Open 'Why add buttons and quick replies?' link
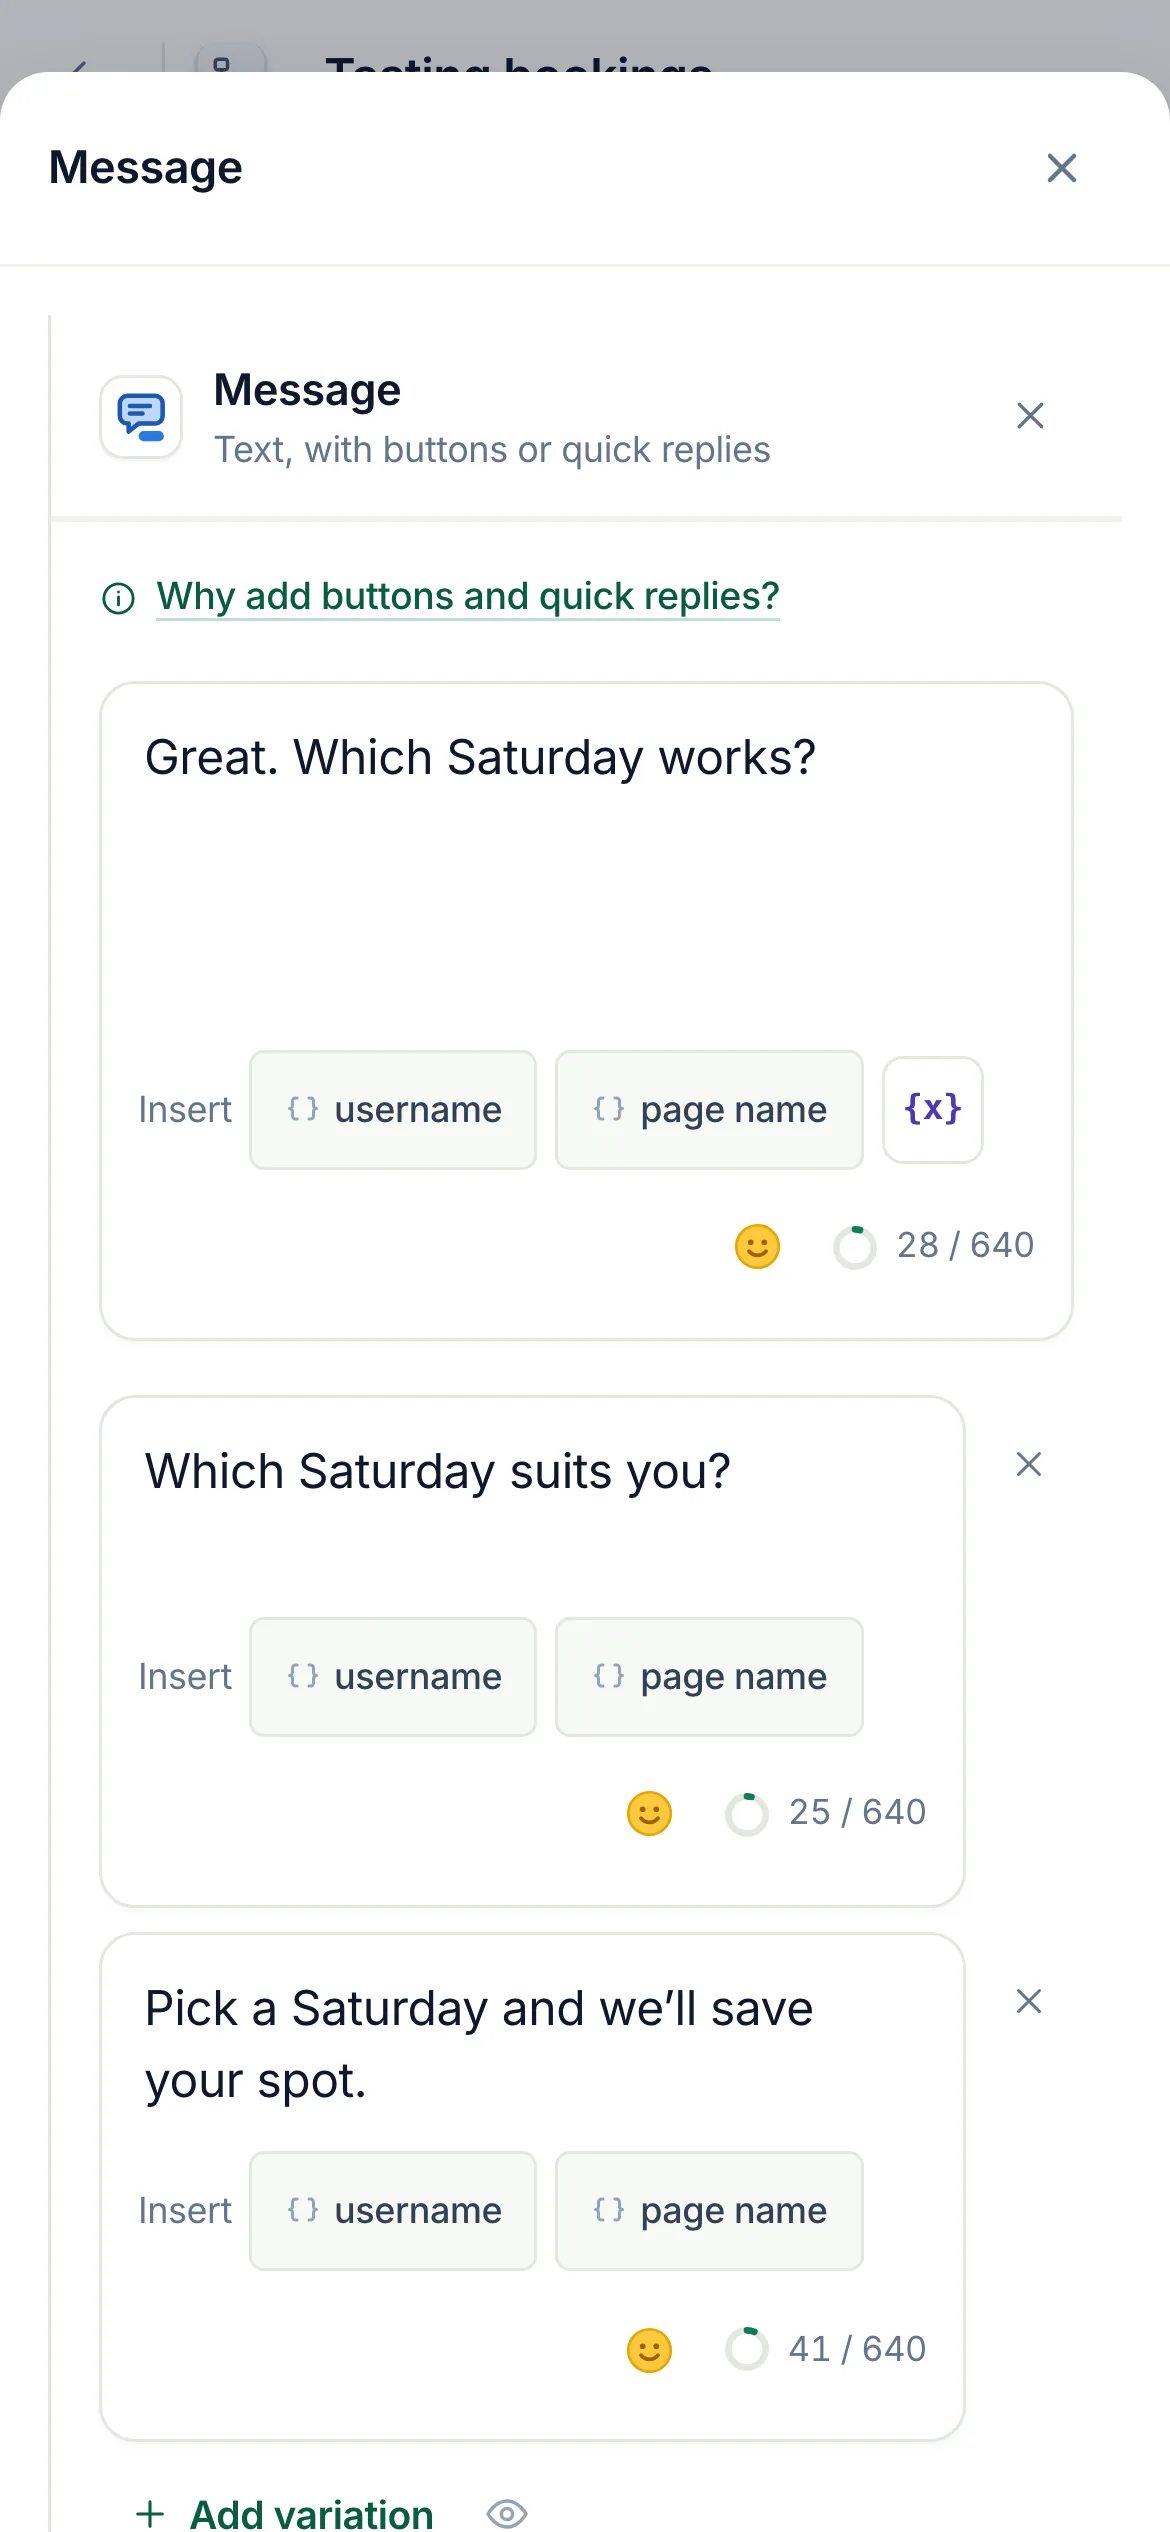 pos(468,596)
